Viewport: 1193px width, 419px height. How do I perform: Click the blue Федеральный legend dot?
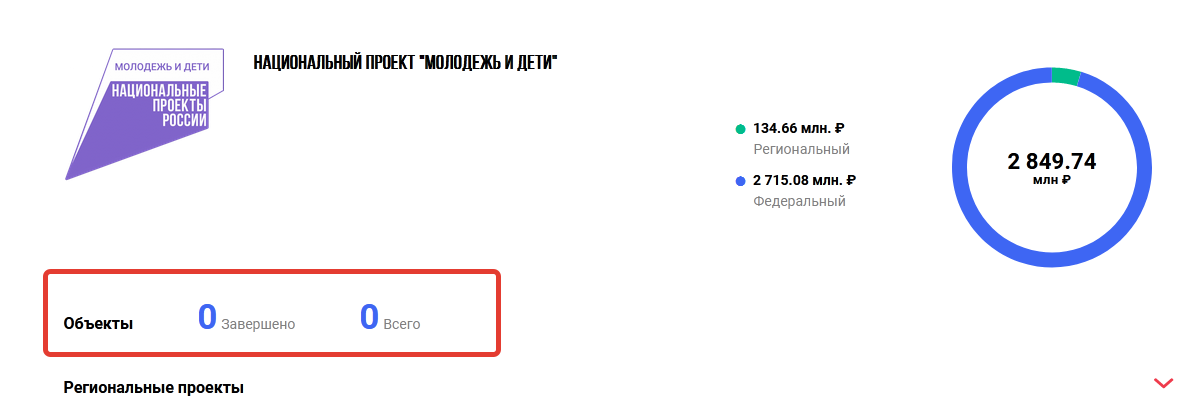[x=740, y=182]
